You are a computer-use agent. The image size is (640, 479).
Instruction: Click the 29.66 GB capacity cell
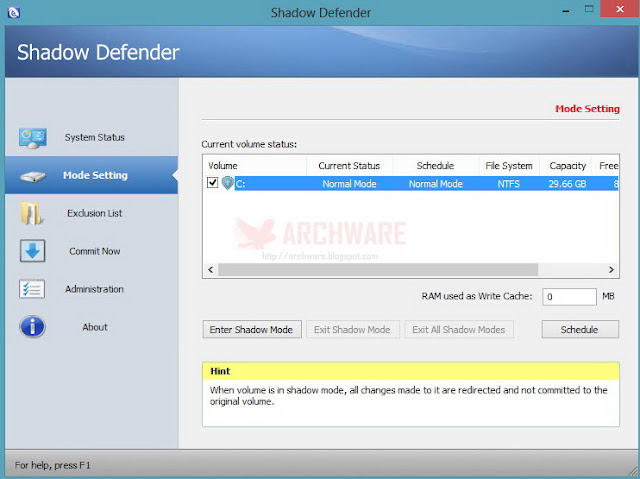(x=567, y=184)
